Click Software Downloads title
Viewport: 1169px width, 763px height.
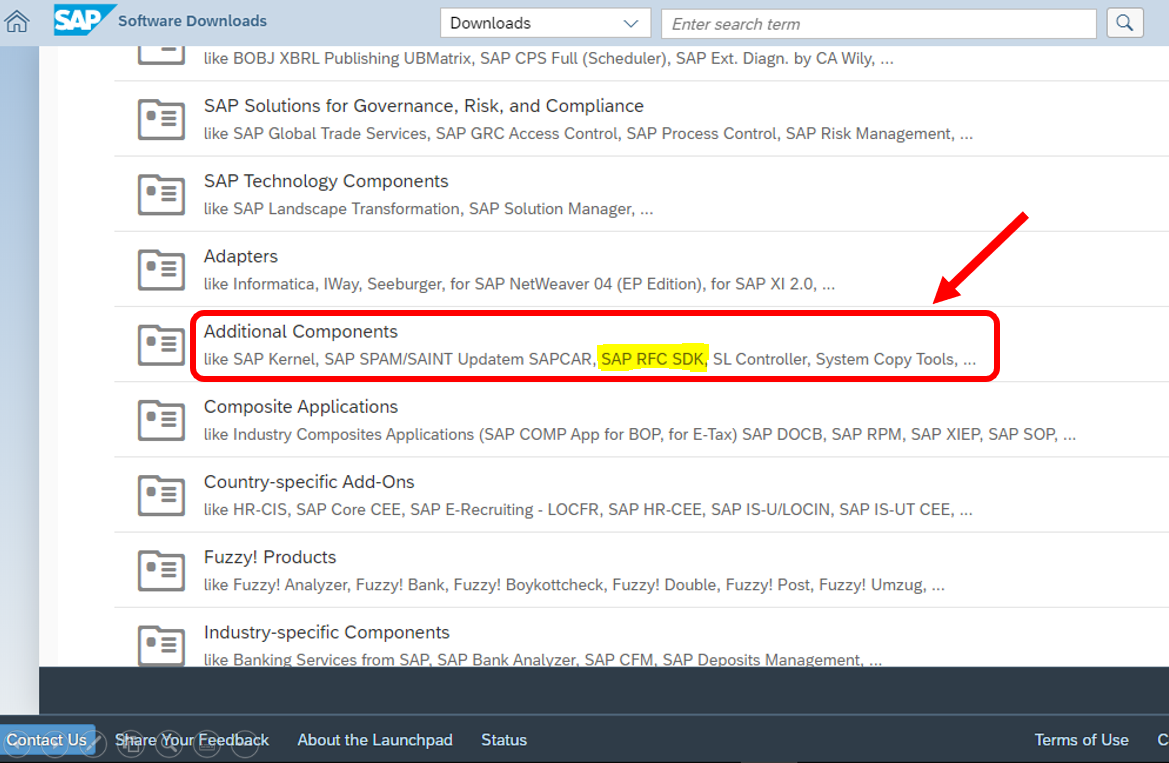click(192, 21)
